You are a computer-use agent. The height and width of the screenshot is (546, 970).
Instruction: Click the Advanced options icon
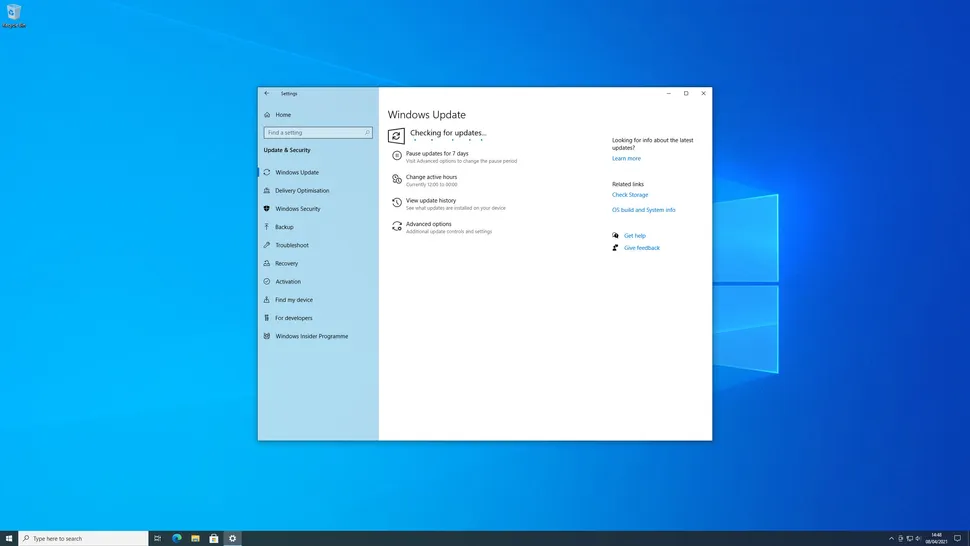397,226
